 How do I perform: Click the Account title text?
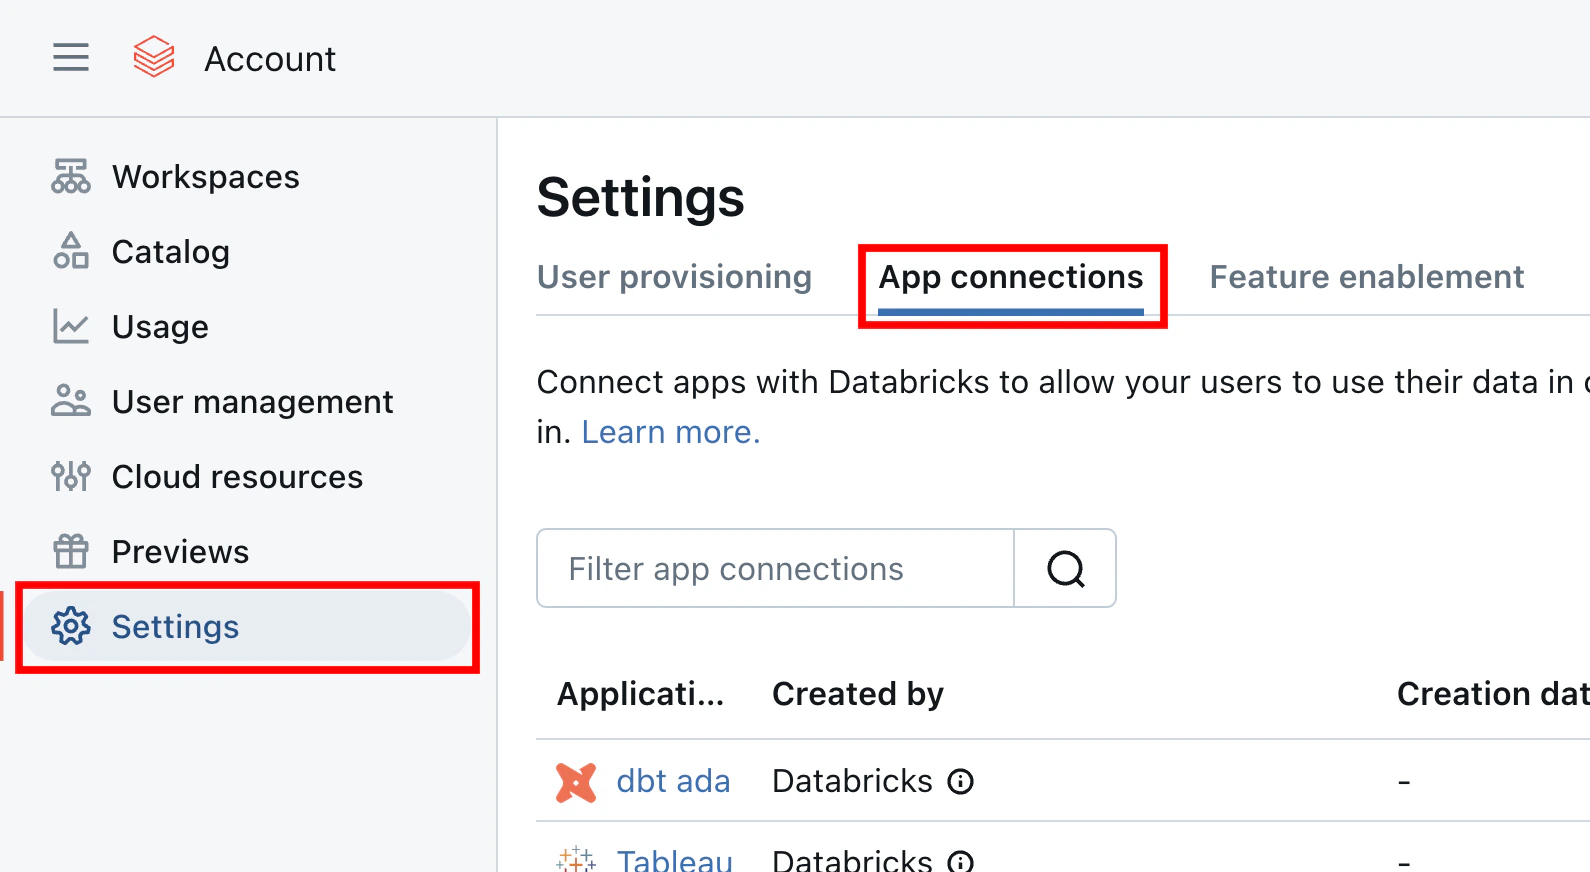[270, 59]
